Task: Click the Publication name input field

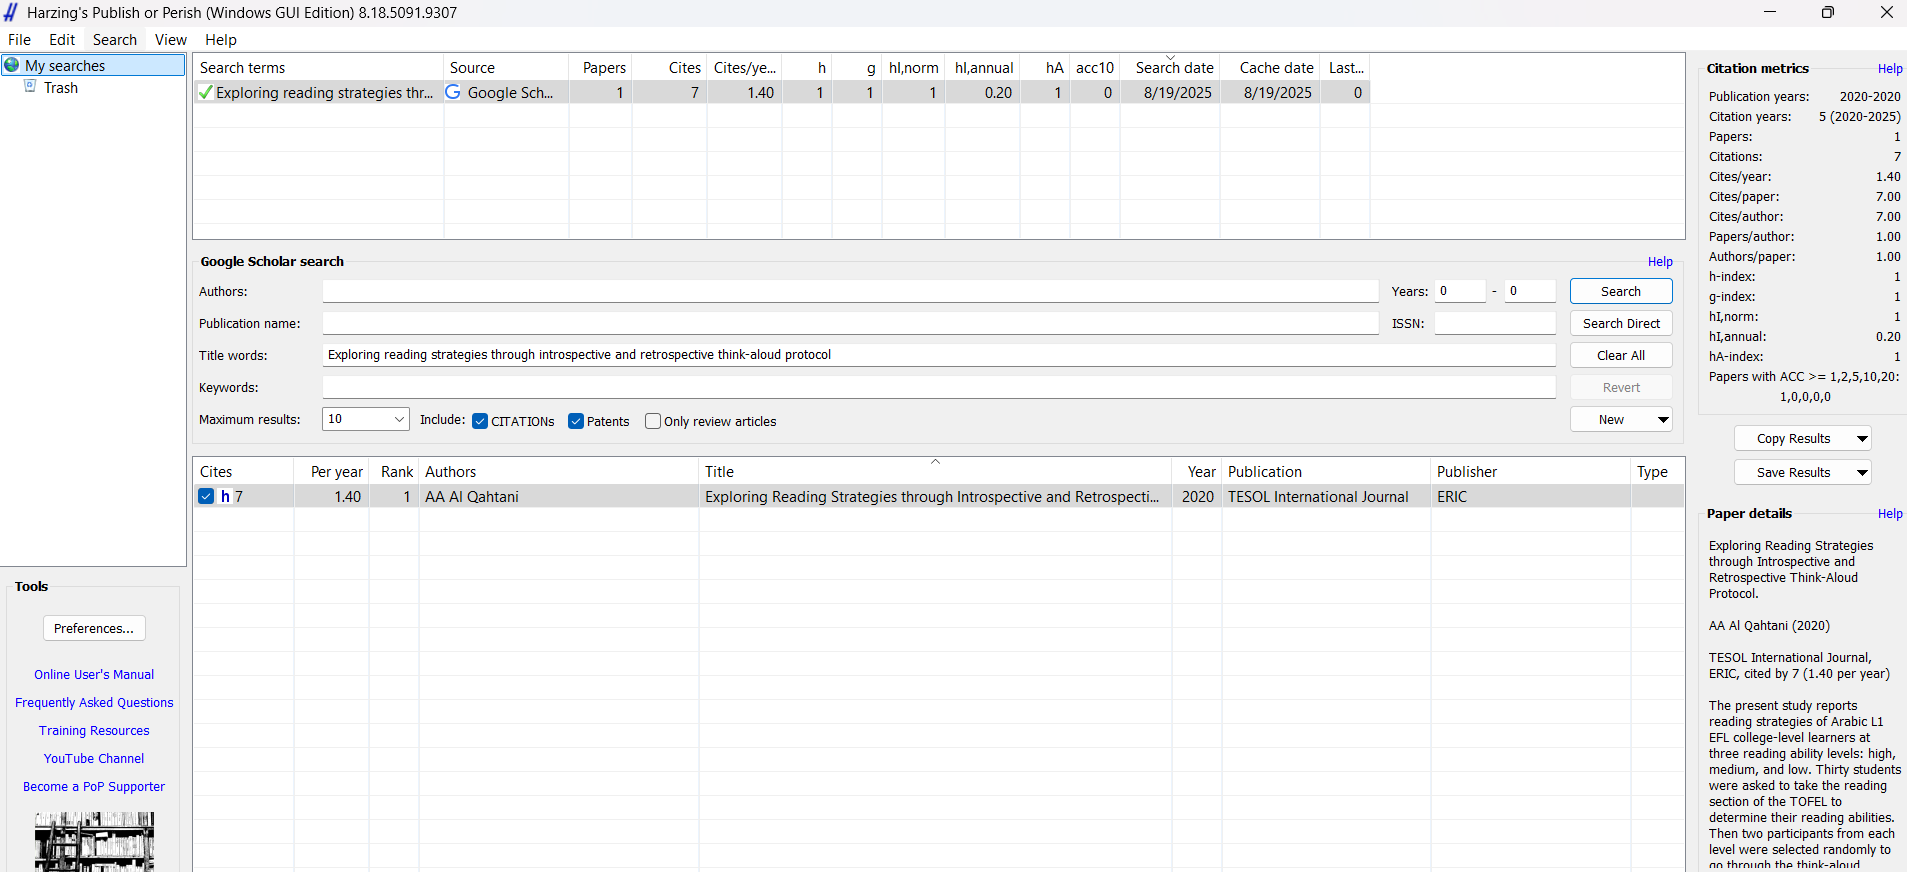Action: 850,323
